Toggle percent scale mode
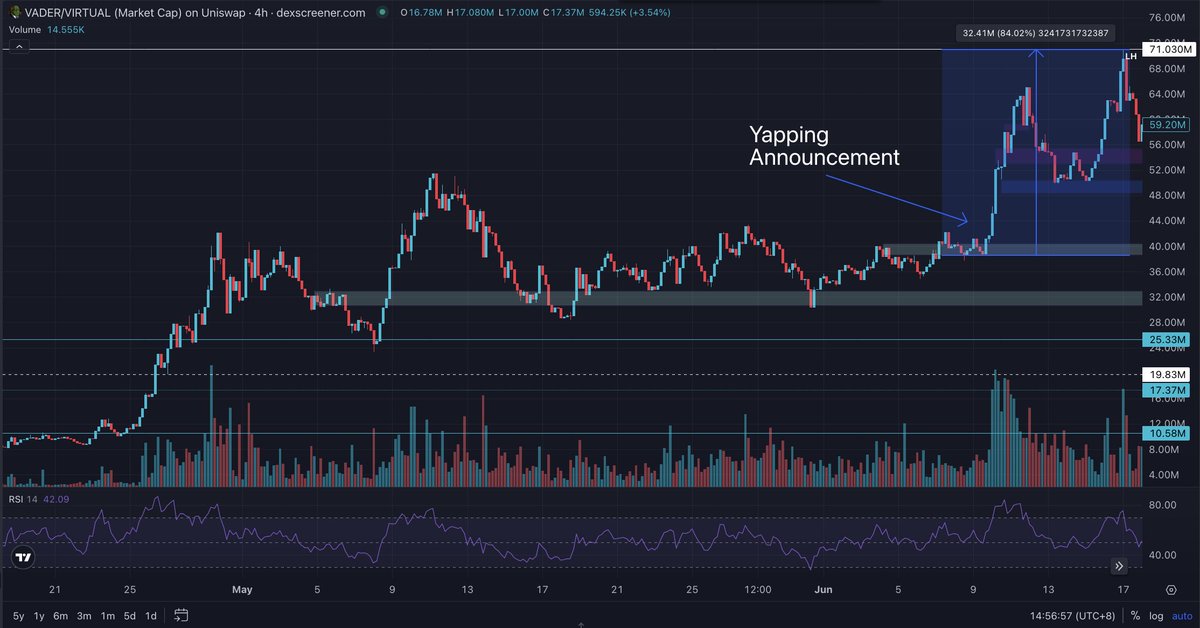This screenshot has height=628, width=1200. coord(1135,615)
